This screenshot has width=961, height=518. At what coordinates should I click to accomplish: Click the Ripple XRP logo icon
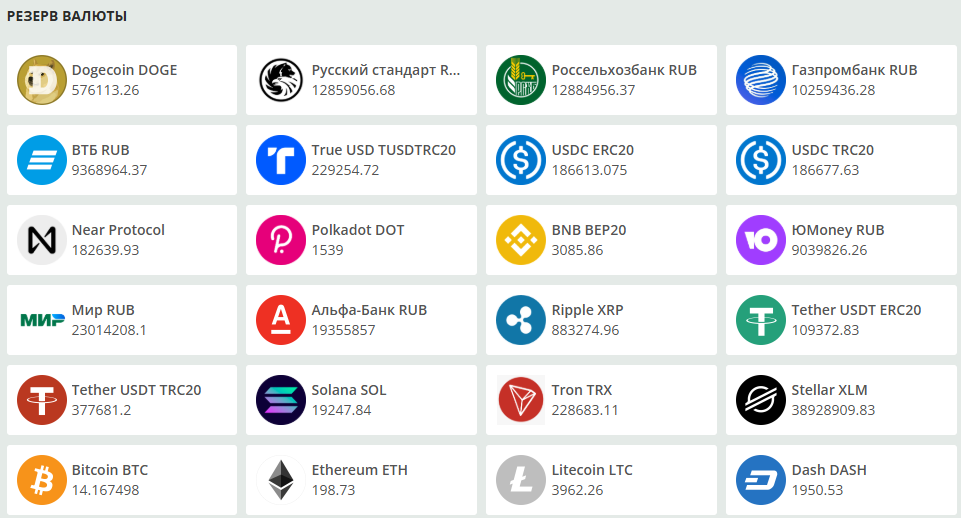click(x=521, y=320)
